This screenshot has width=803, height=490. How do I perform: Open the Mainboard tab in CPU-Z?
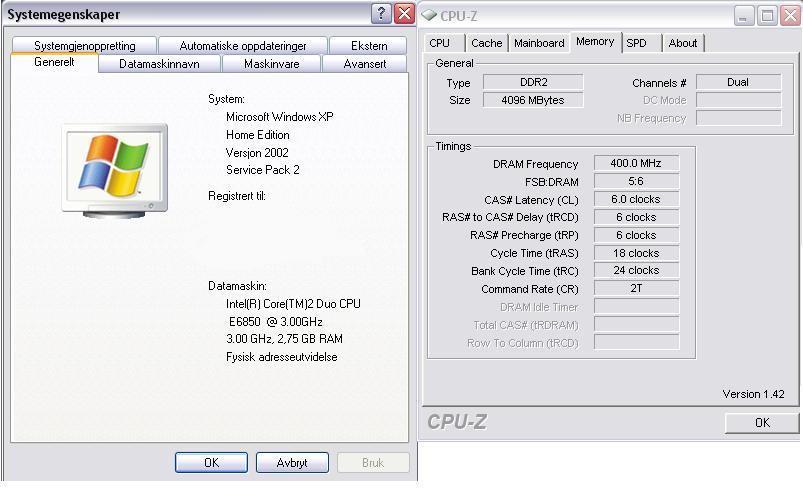pyautogui.click(x=539, y=44)
